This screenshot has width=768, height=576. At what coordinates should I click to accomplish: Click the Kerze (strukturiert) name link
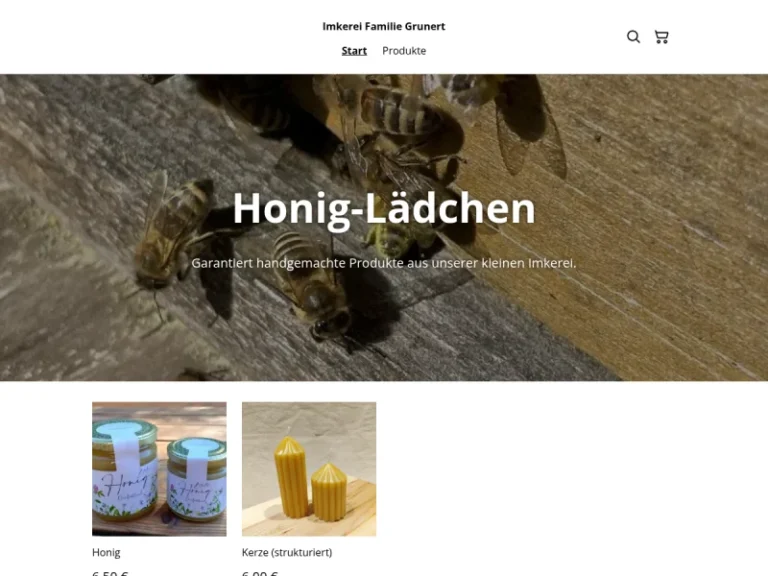coord(287,552)
